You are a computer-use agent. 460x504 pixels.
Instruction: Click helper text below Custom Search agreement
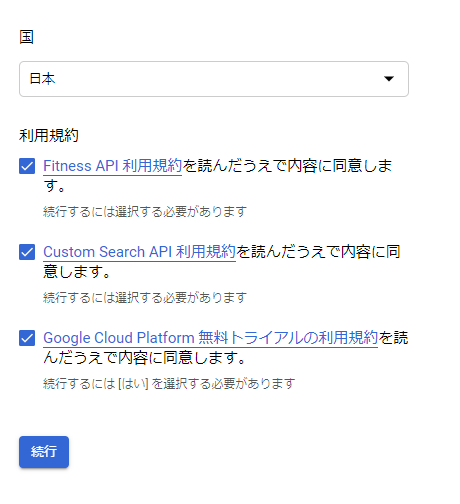pyautogui.click(x=145, y=298)
